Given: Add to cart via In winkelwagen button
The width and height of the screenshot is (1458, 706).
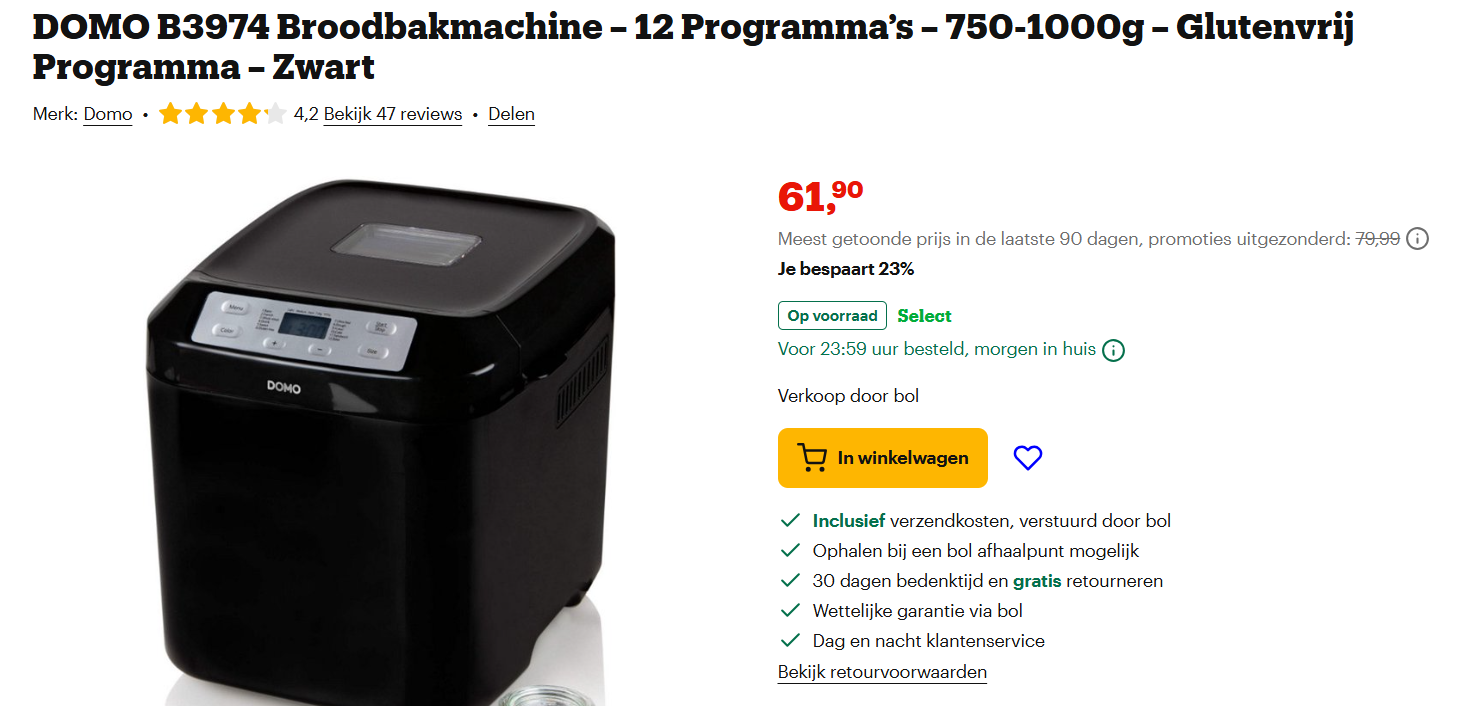Looking at the screenshot, I should pos(883,458).
